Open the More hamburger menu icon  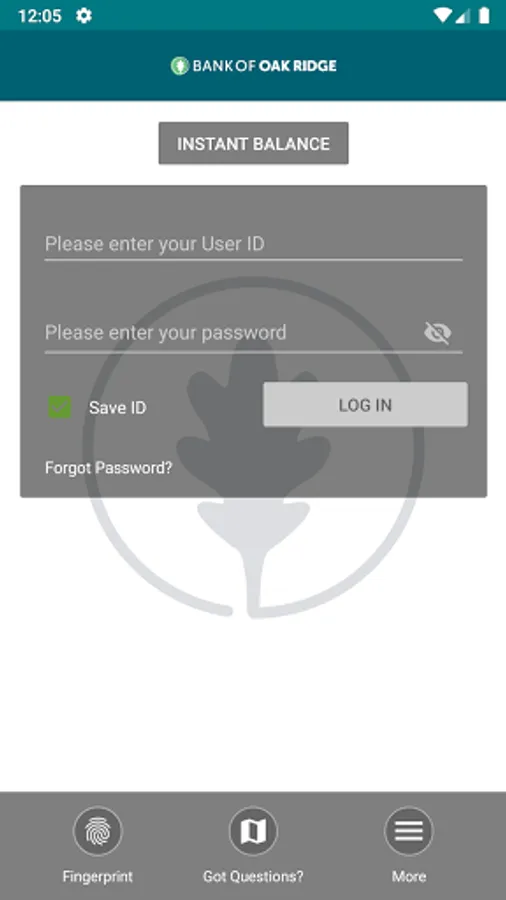(408, 831)
